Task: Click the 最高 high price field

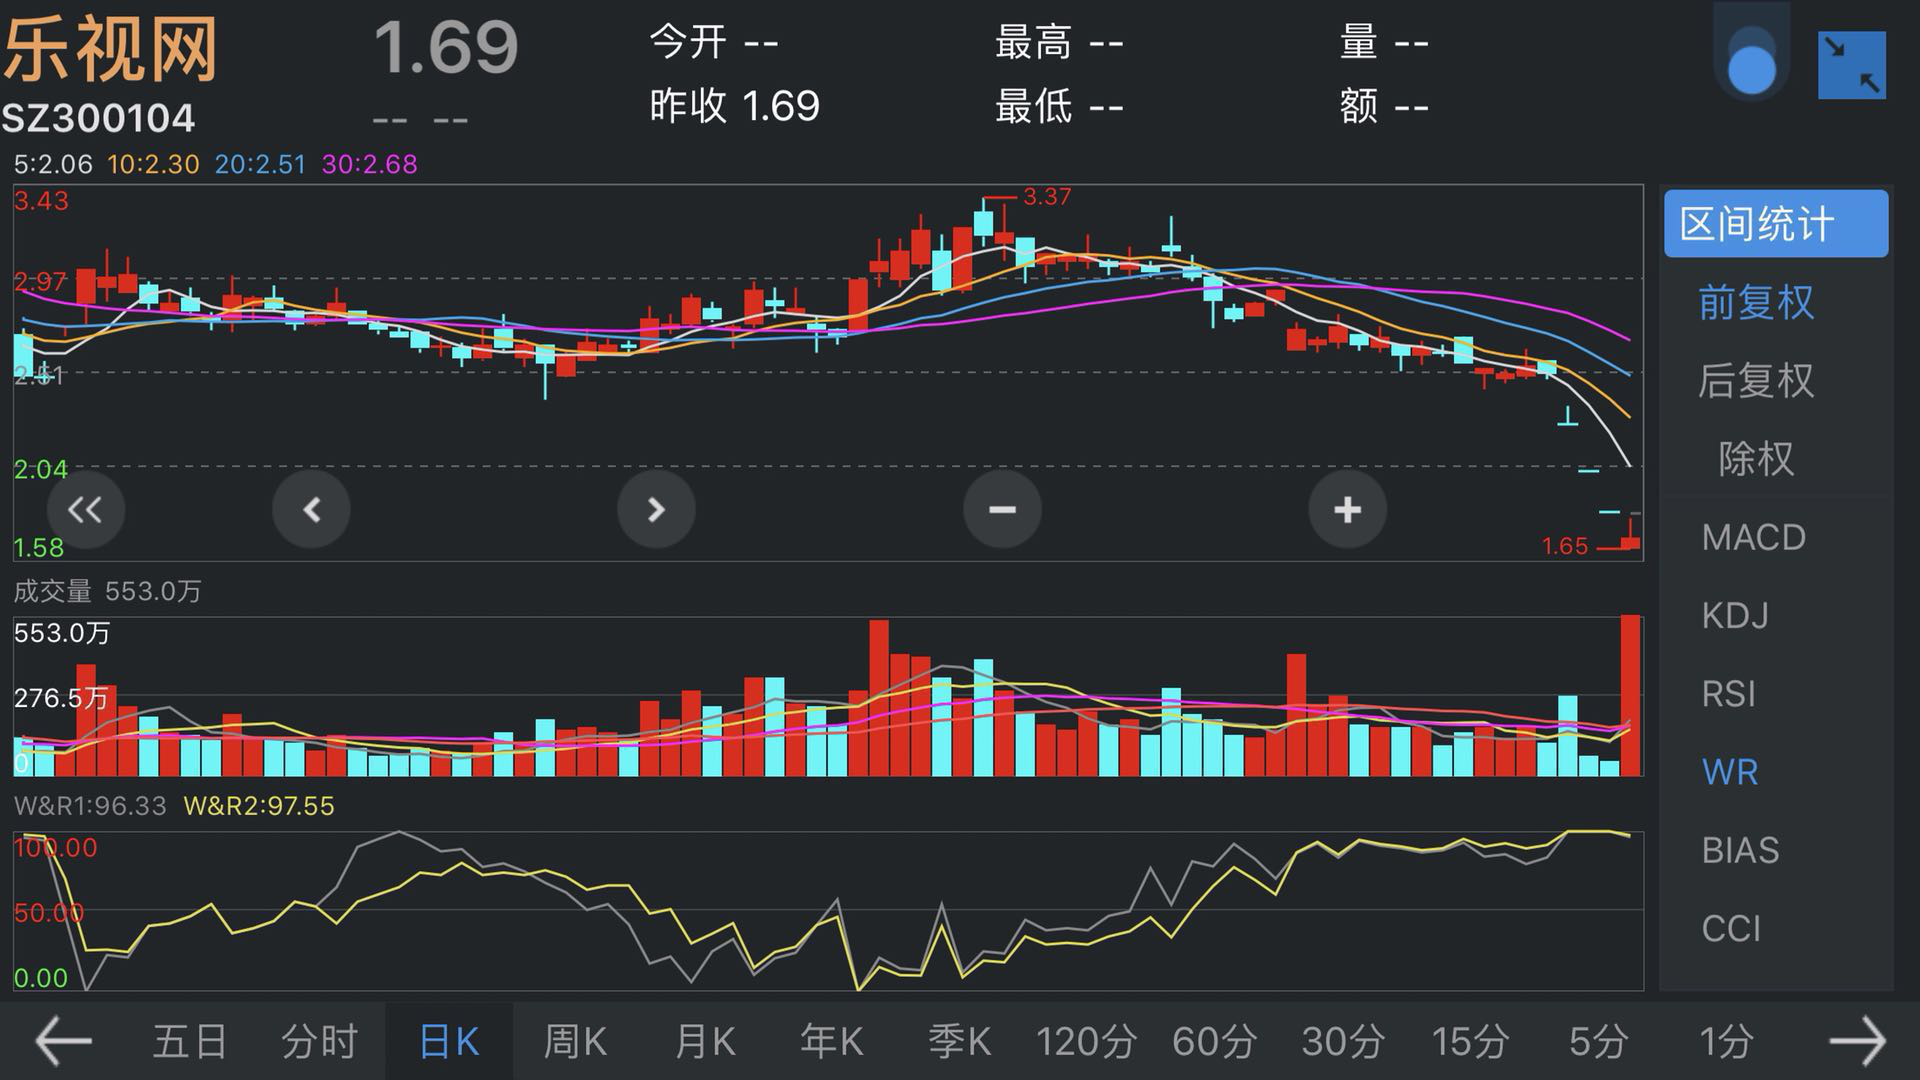Action: click(1059, 42)
